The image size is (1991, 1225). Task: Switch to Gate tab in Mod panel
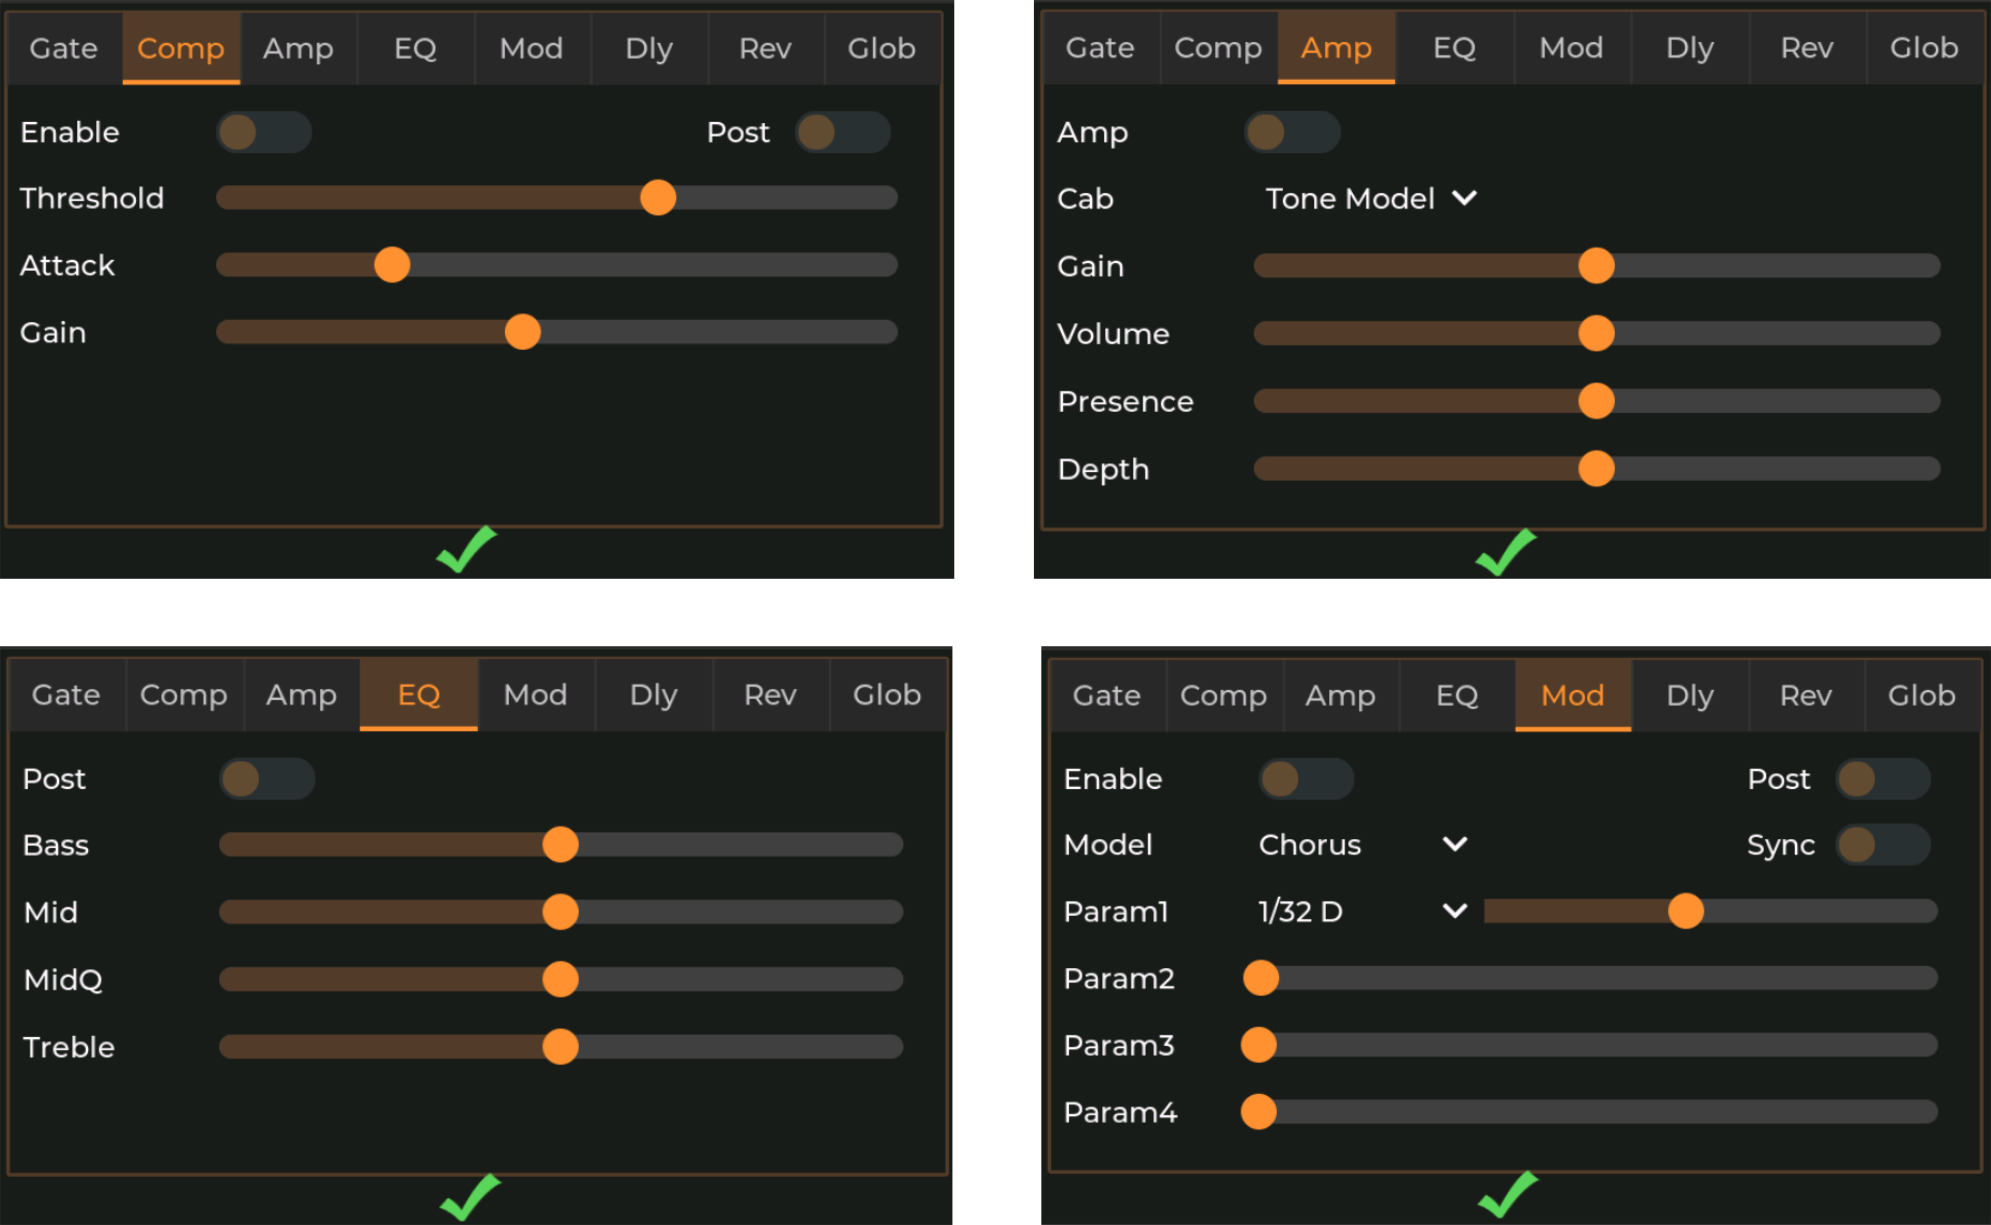[1107, 695]
